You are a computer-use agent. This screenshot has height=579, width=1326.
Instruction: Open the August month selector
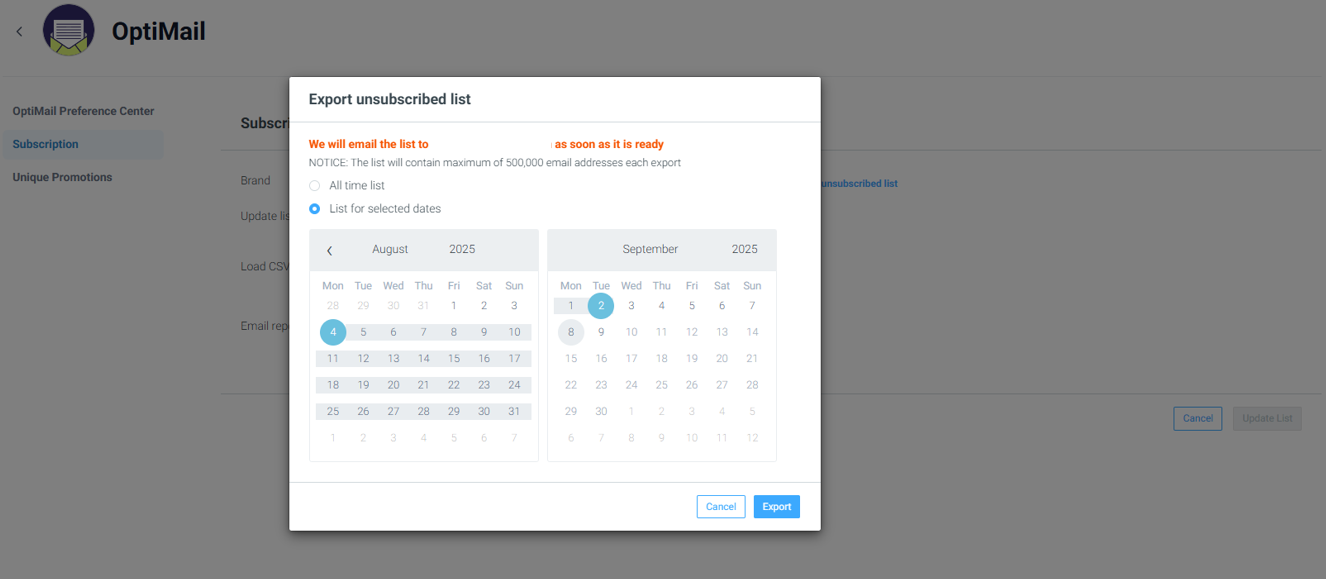click(x=390, y=249)
